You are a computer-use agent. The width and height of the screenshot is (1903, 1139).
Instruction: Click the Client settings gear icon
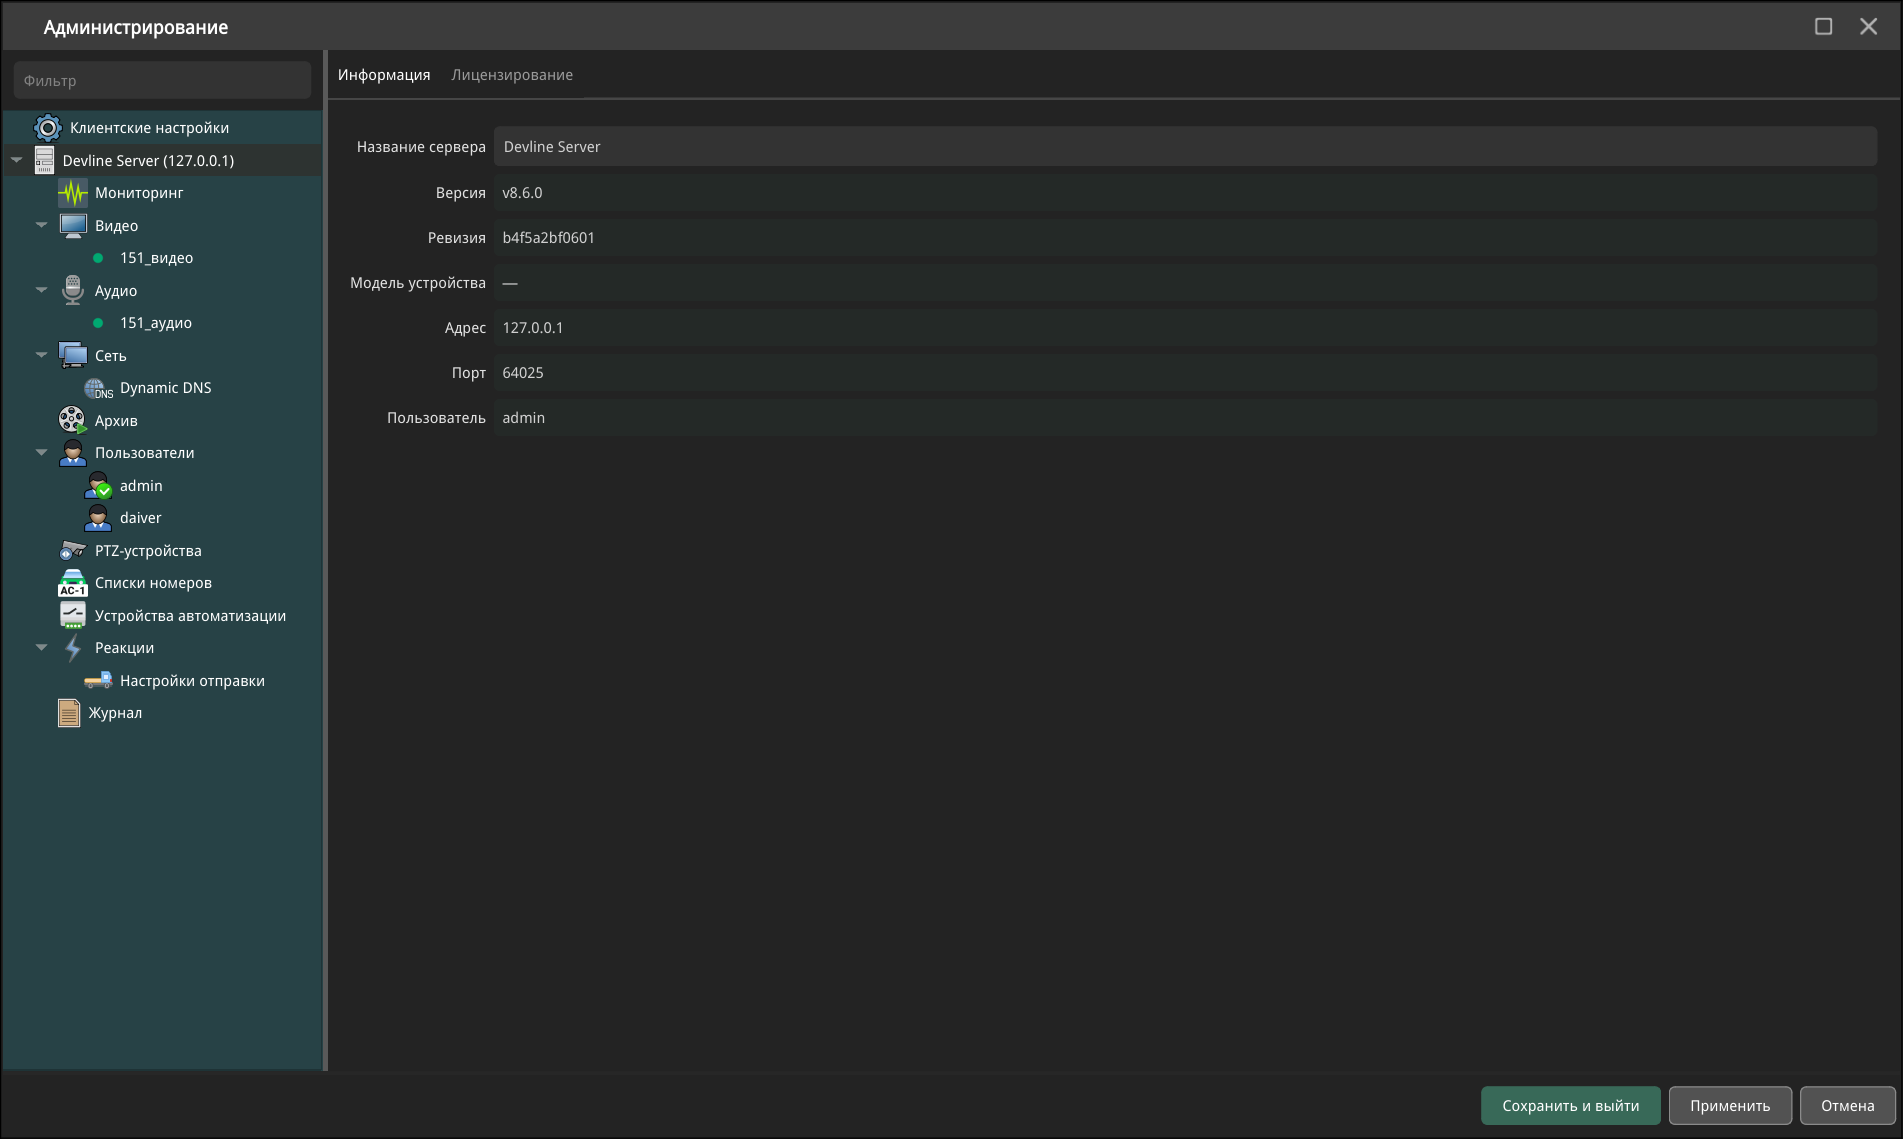(48, 128)
